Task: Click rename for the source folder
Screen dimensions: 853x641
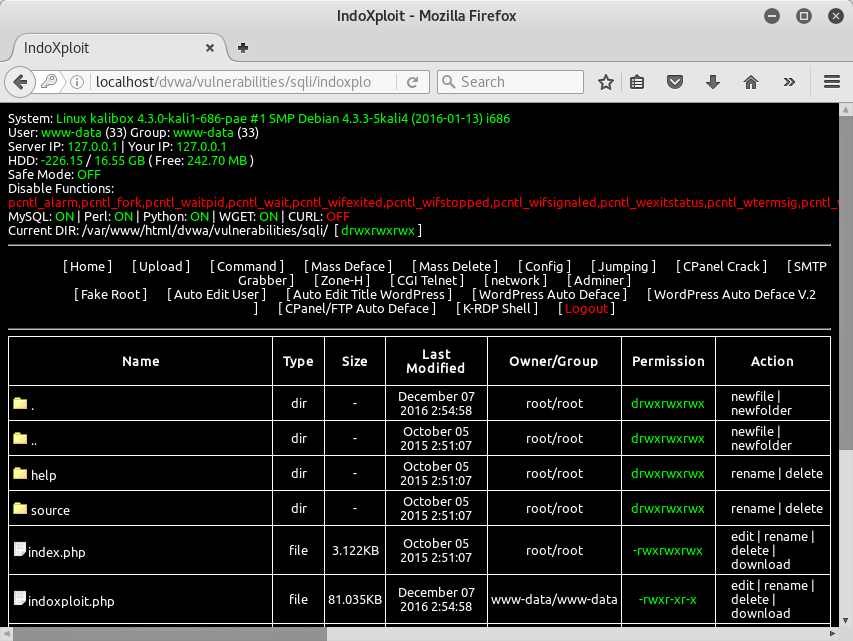Action: click(x=753, y=508)
